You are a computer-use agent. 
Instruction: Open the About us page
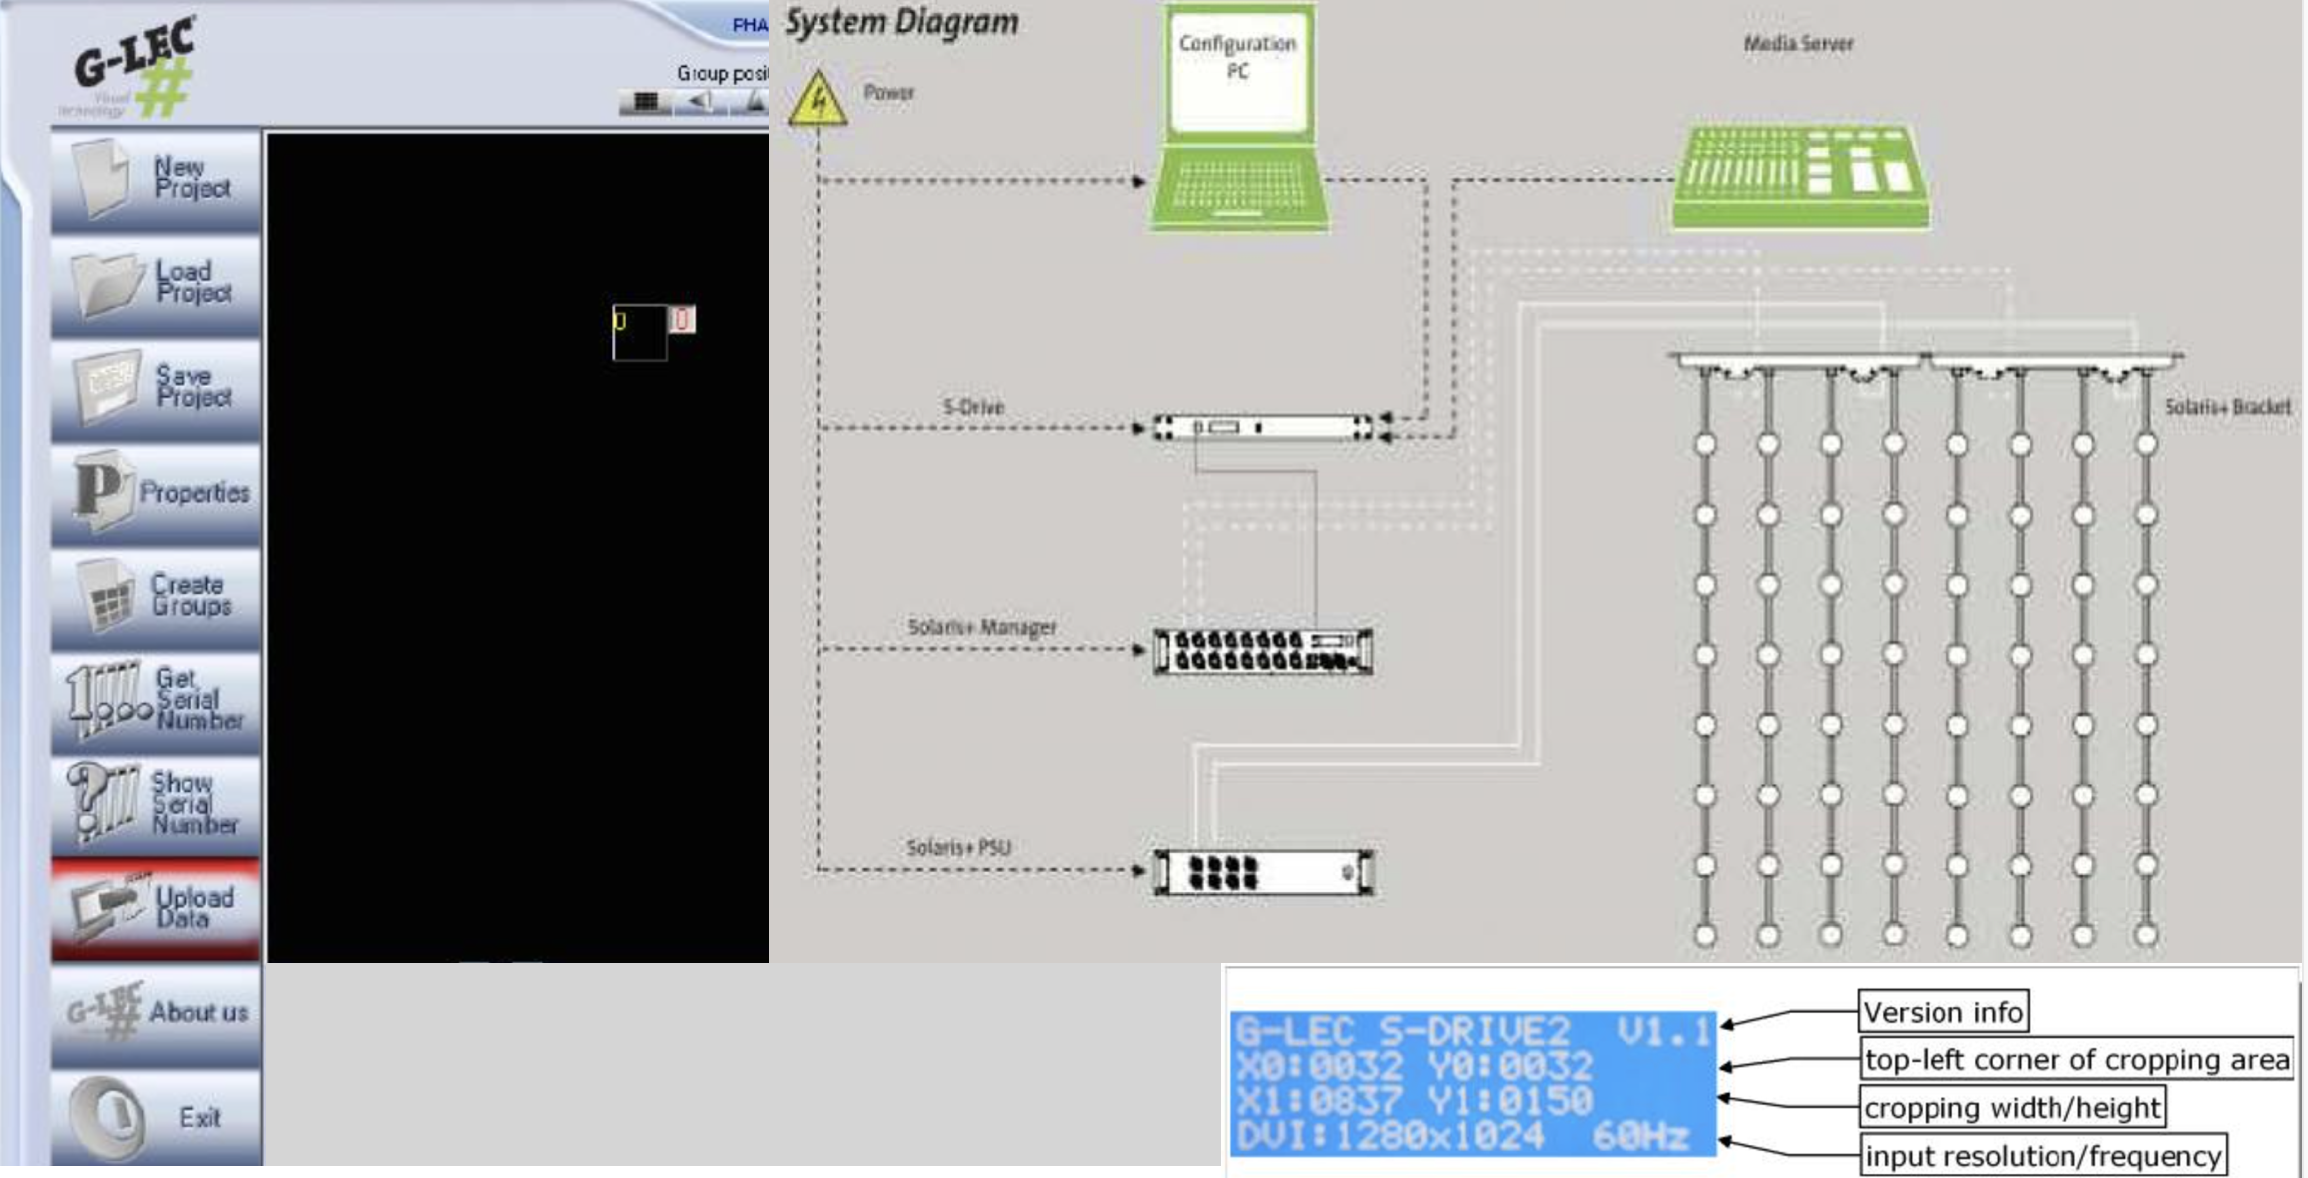click(x=156, y=1013)
